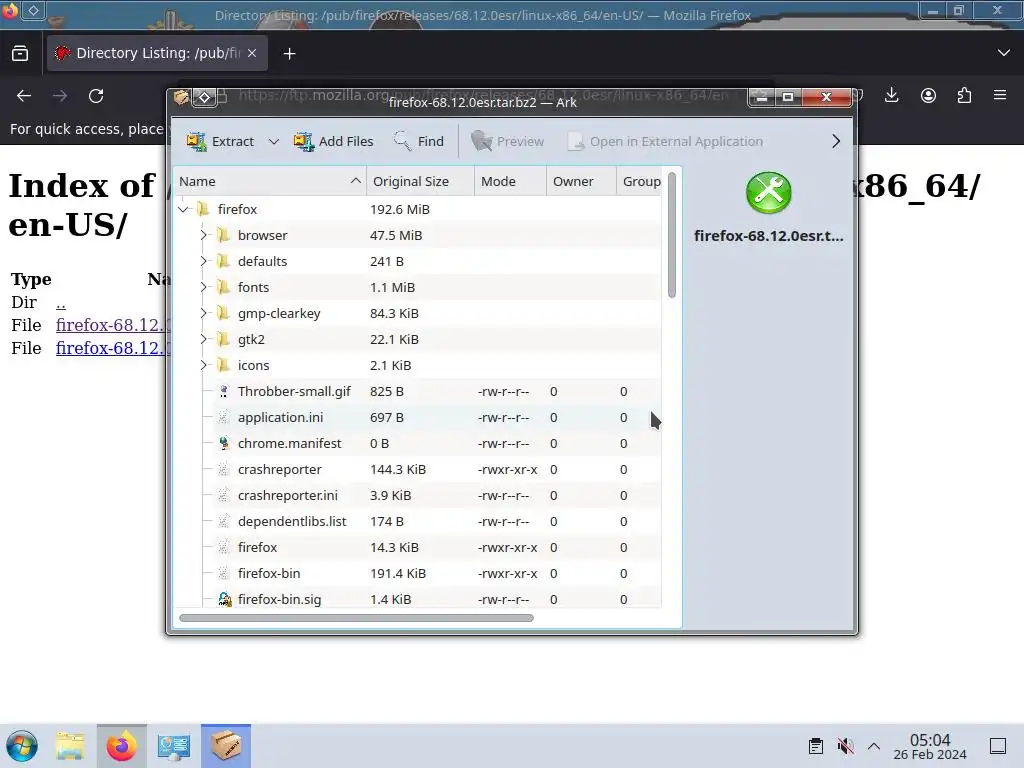
Task: Select the crashreporter file row
Action: (x=418, y=470)
